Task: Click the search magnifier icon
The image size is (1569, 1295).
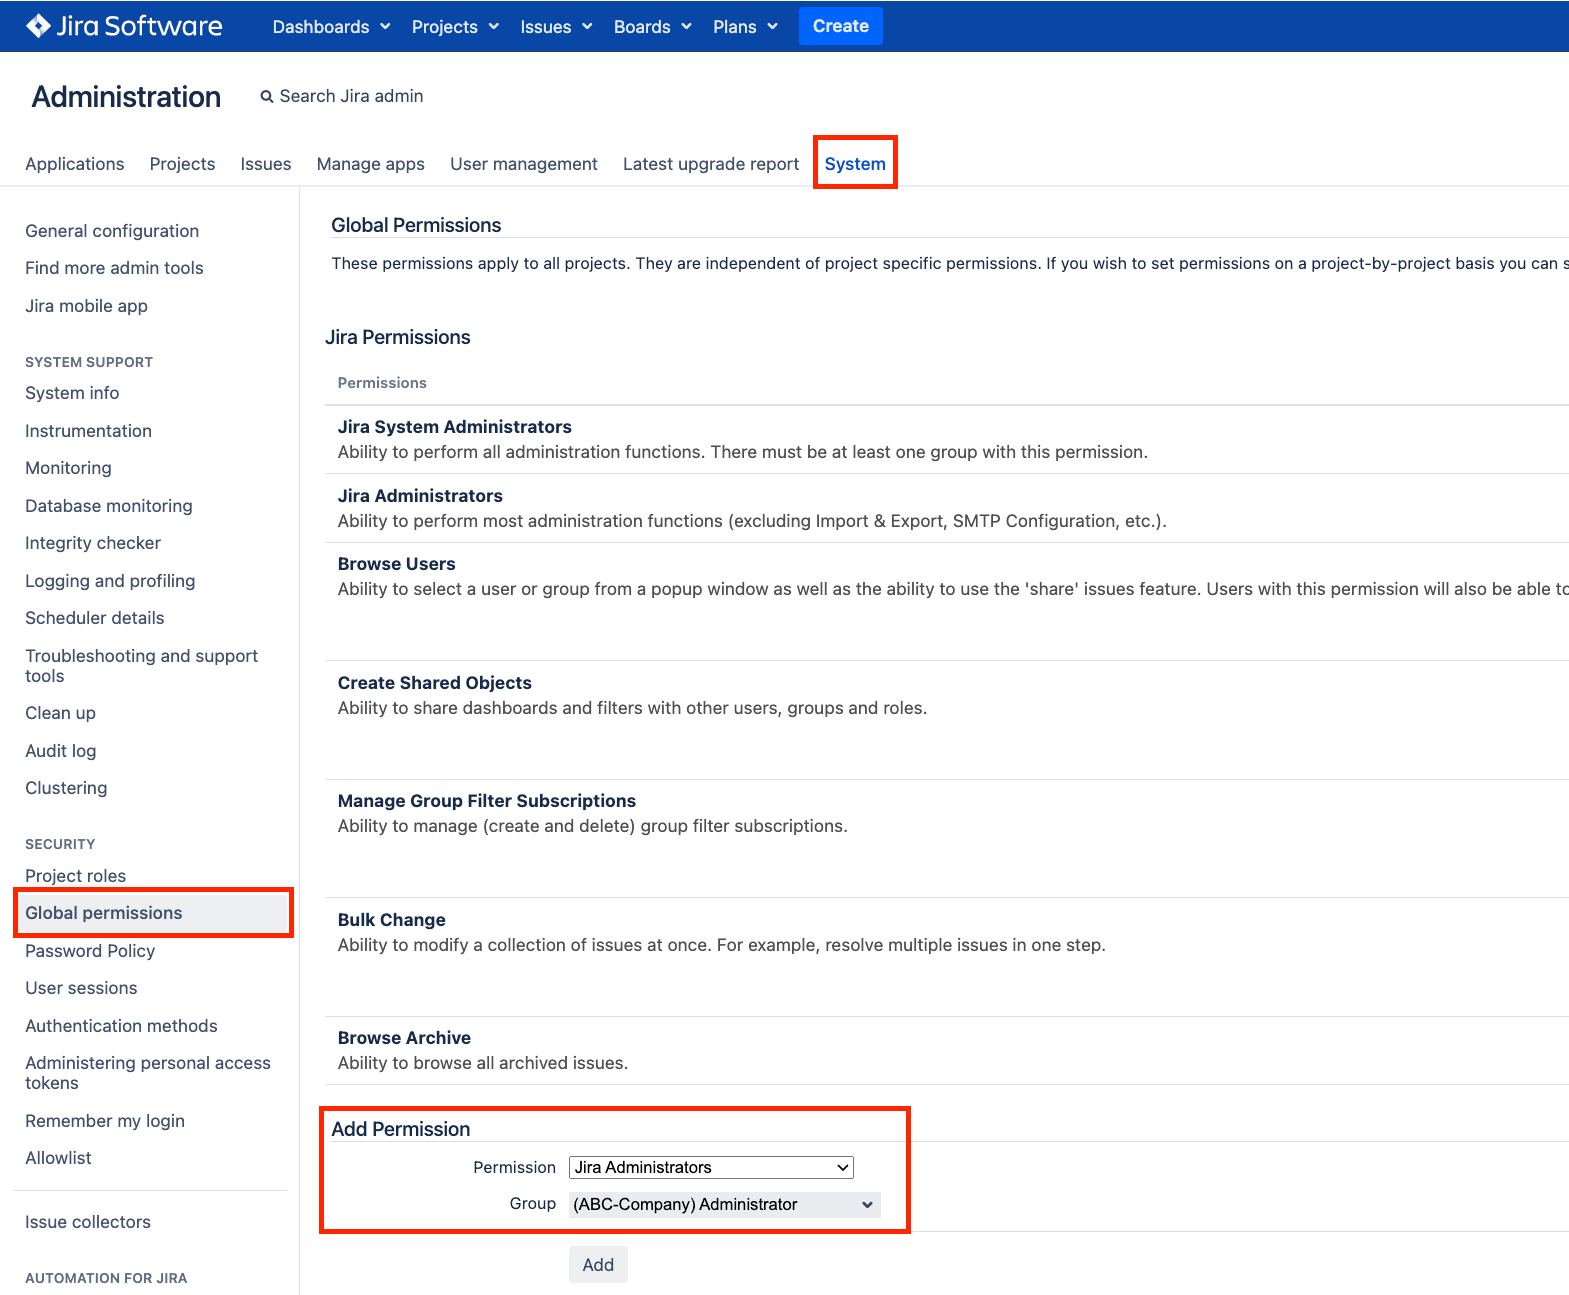Action: coord(267,97)
